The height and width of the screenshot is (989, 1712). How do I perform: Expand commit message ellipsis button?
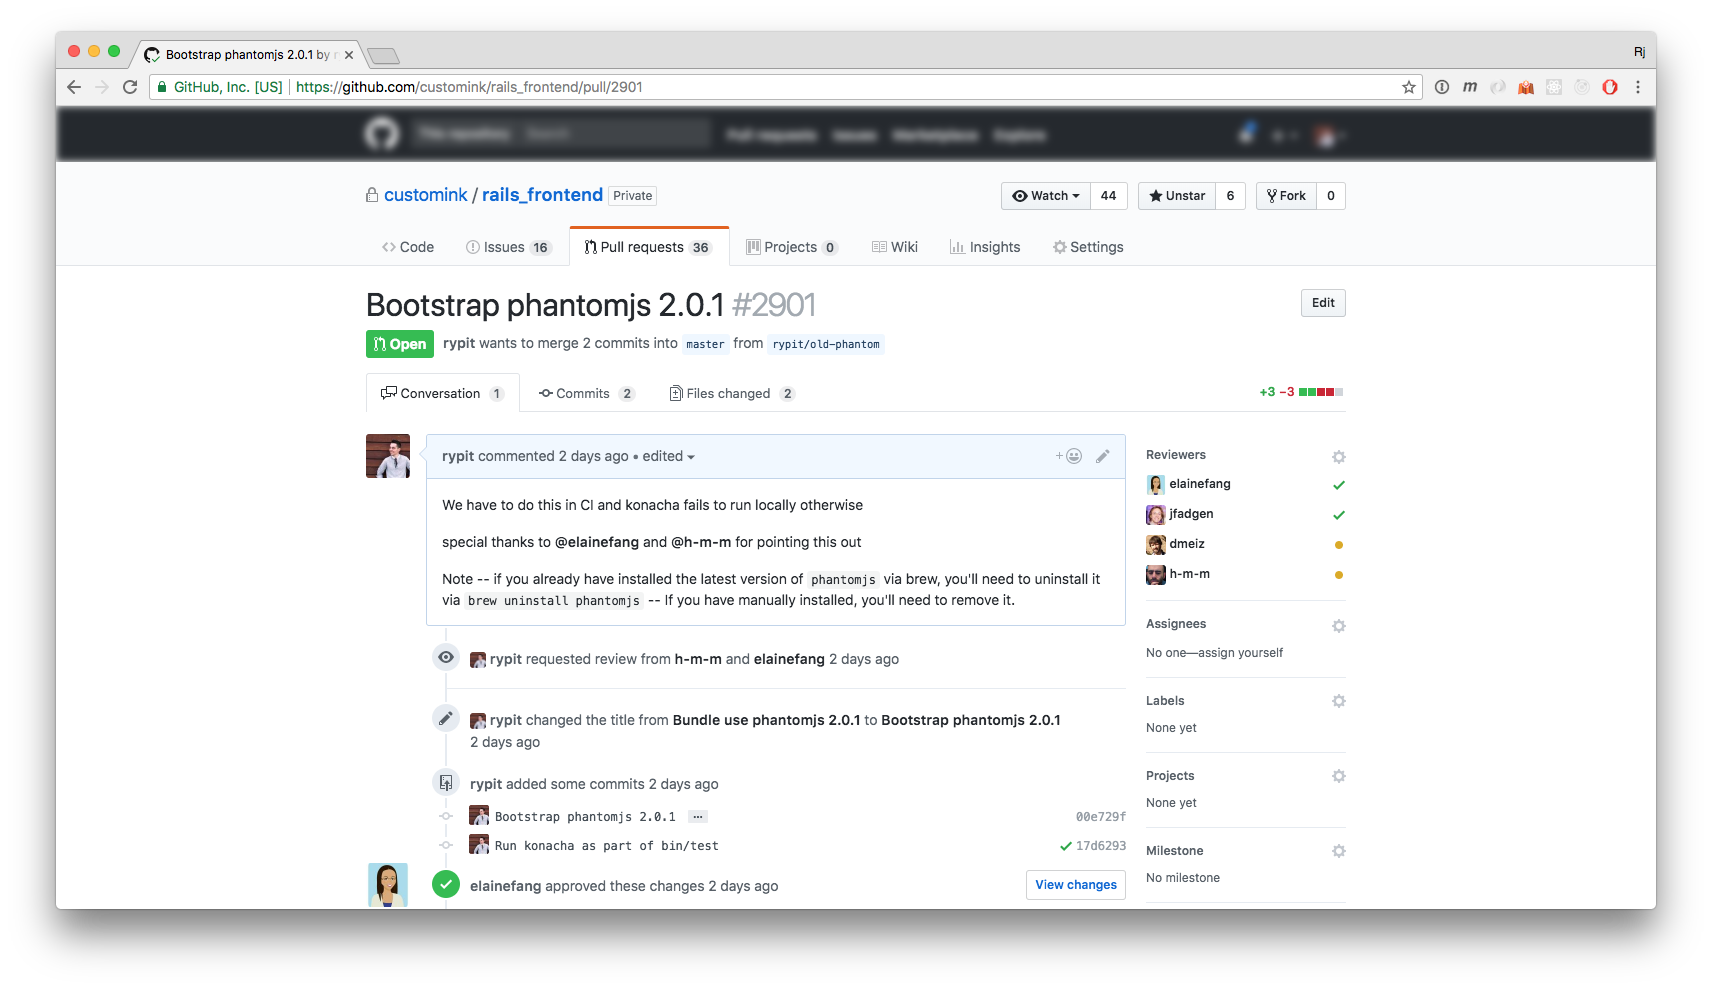coord(698,817)
